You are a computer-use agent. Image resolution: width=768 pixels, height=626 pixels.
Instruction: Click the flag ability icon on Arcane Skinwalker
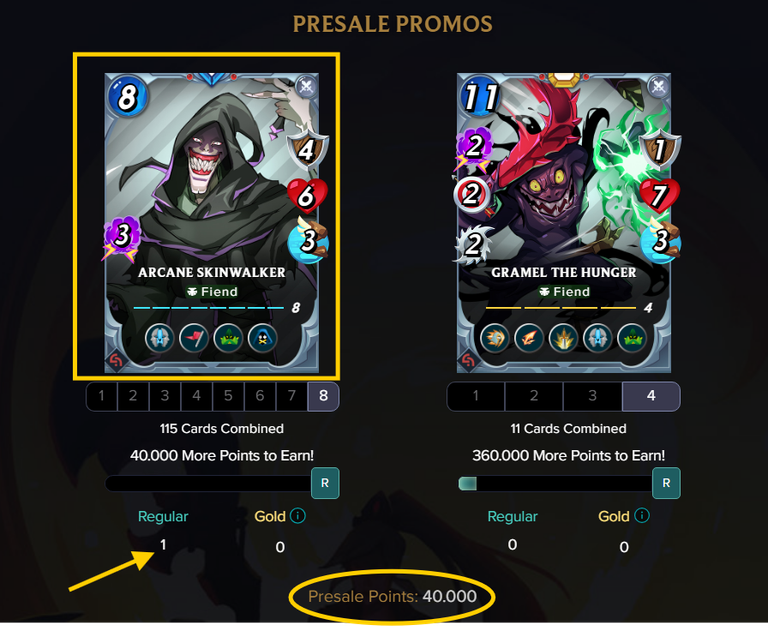tap(194, 338)
